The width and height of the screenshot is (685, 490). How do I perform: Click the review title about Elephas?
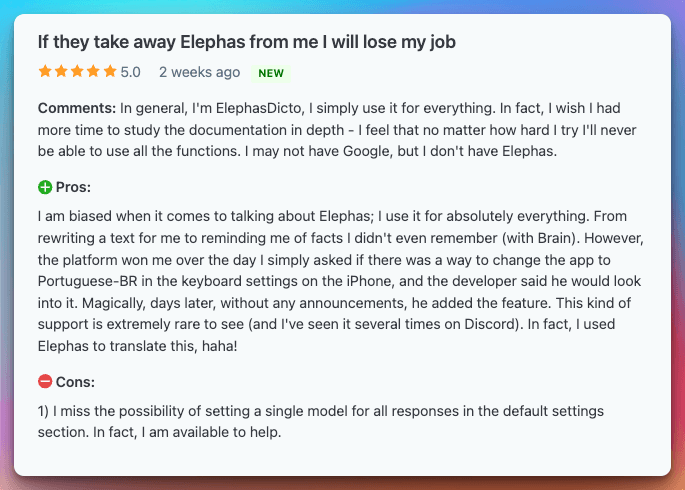click(x=247, y=42)
